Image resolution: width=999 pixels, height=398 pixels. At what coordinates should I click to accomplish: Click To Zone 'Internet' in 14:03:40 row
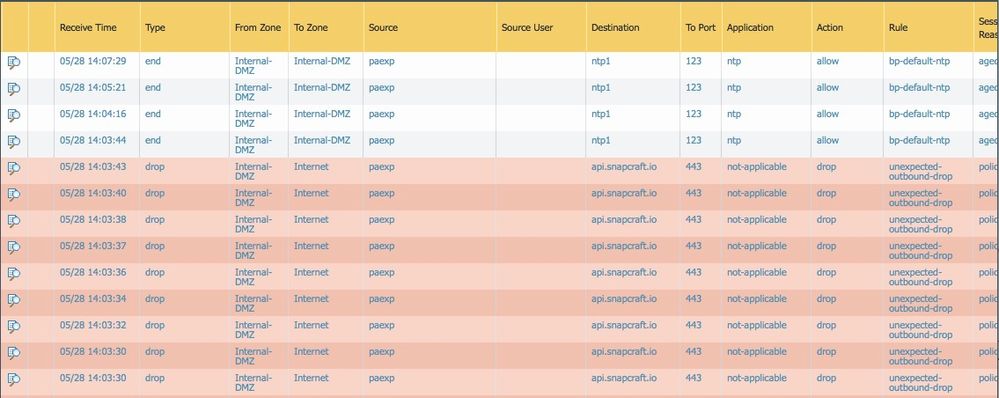tap(311, 193)
